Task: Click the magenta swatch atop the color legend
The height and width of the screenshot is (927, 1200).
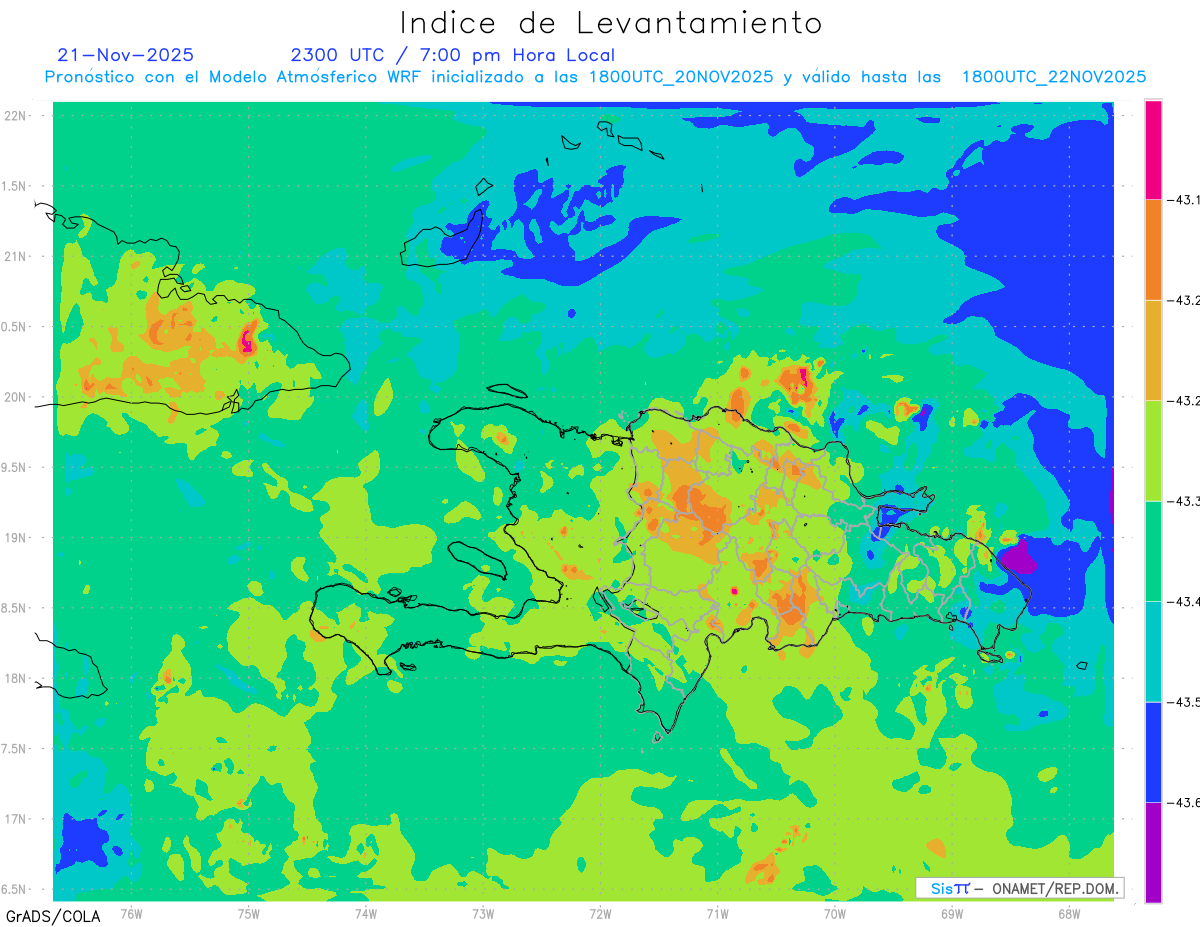Action: tap(1153, 149)
